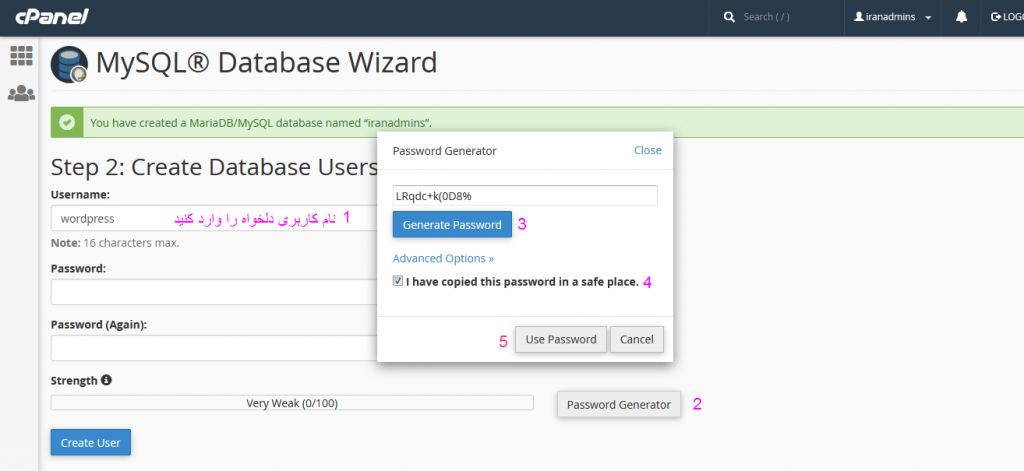Focus the Password input field
Image resolution: width=1024 pixels, height=471 pixels.
click(x=214, y=292)
